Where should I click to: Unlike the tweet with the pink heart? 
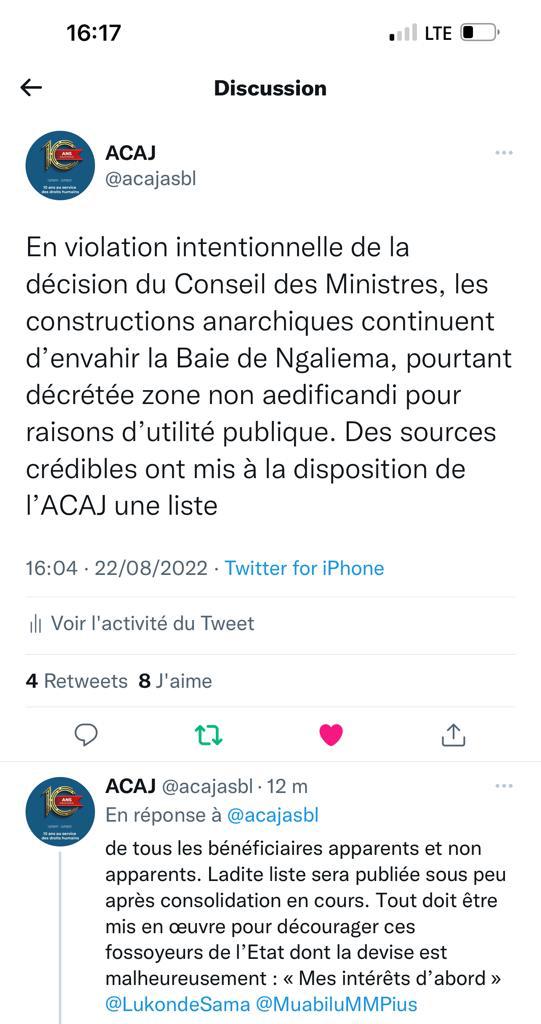click(331, 735)
